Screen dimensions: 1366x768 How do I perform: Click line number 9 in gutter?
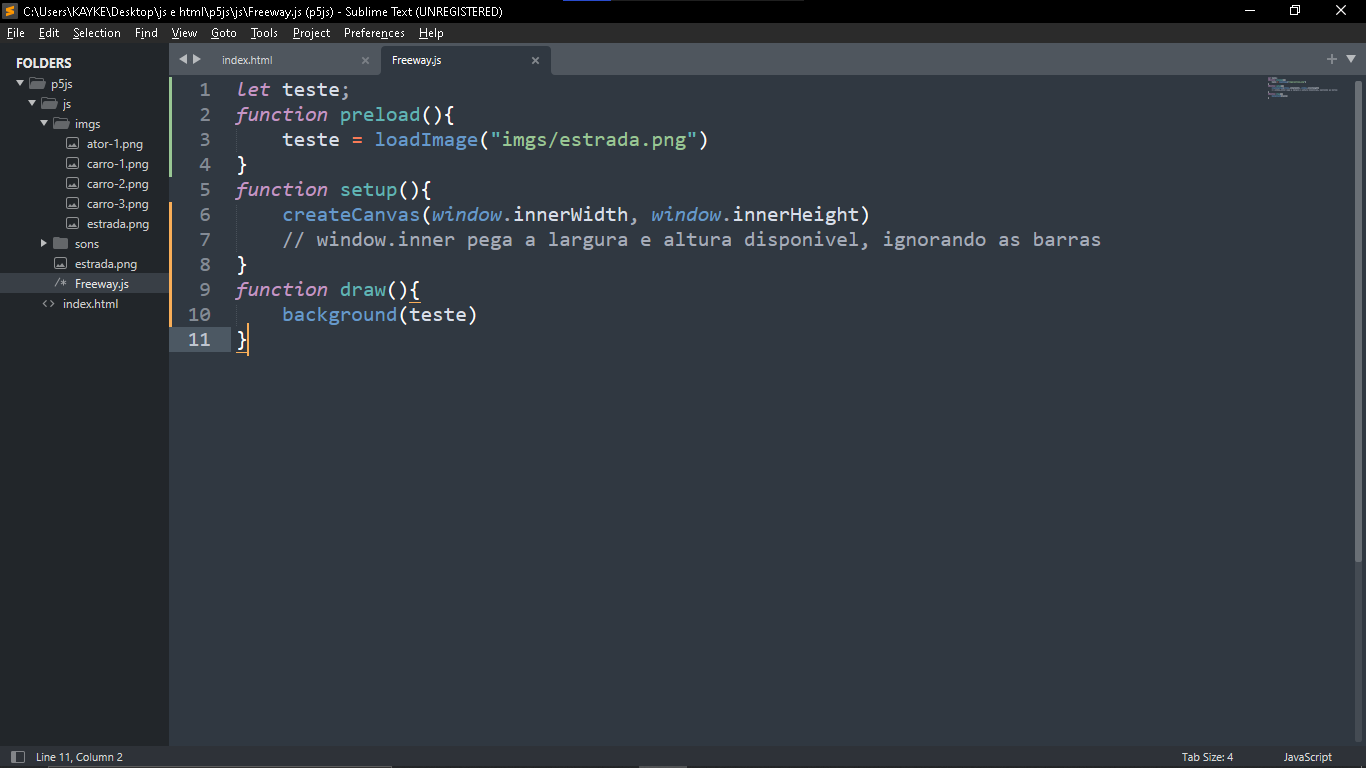(x=205, y=290)
